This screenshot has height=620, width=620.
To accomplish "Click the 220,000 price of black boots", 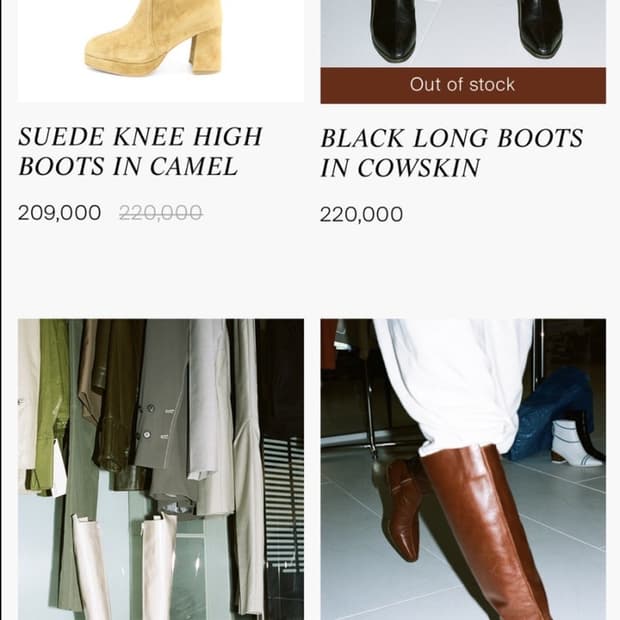I will 361,215.
